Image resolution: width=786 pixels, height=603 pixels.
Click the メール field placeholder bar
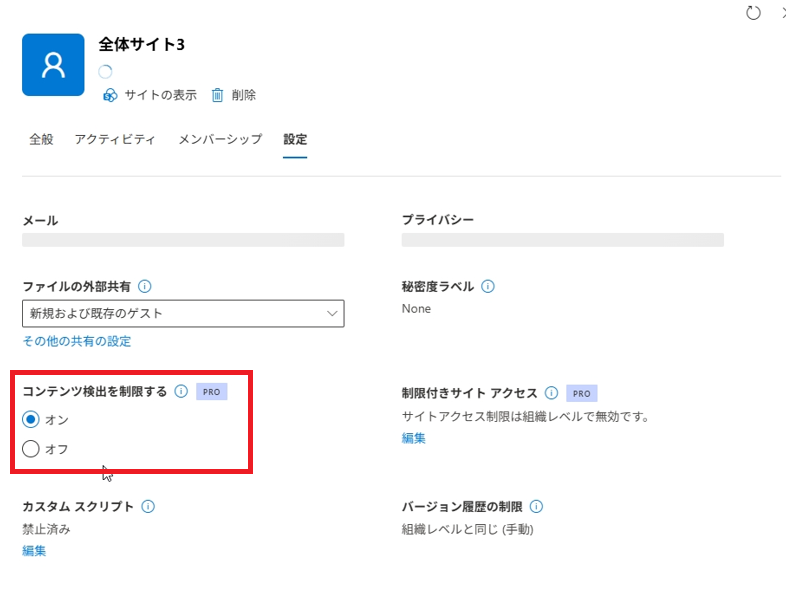coord(183,240)
